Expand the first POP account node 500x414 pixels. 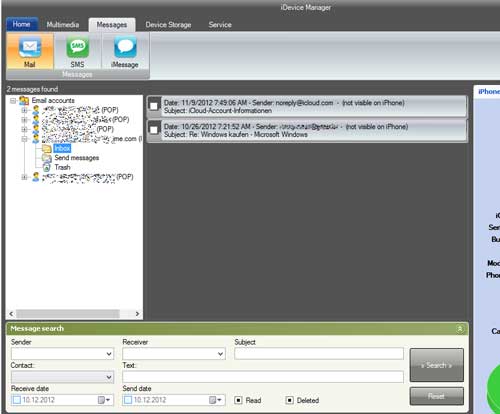[x=24, y=110]
